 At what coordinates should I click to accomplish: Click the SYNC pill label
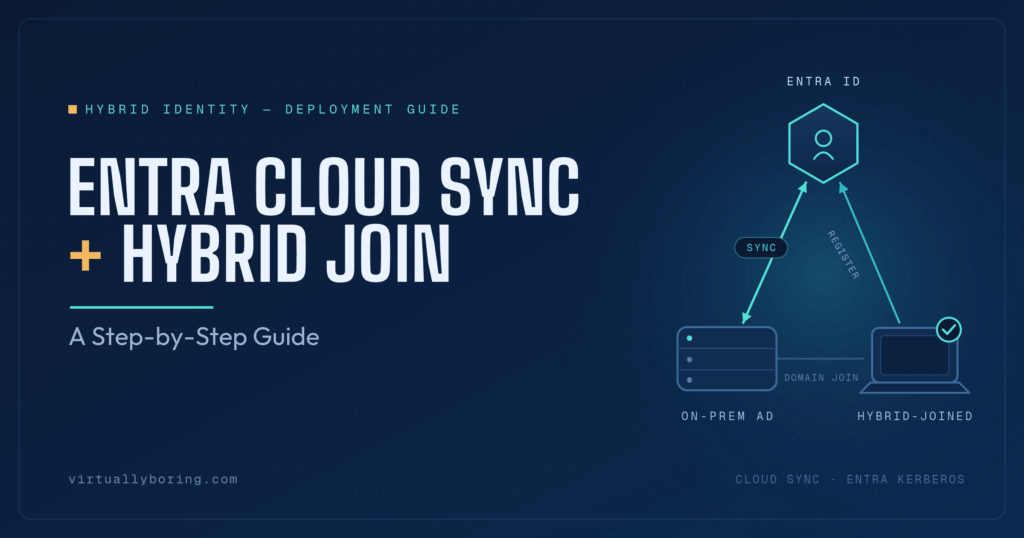click(x=761, y=247)
